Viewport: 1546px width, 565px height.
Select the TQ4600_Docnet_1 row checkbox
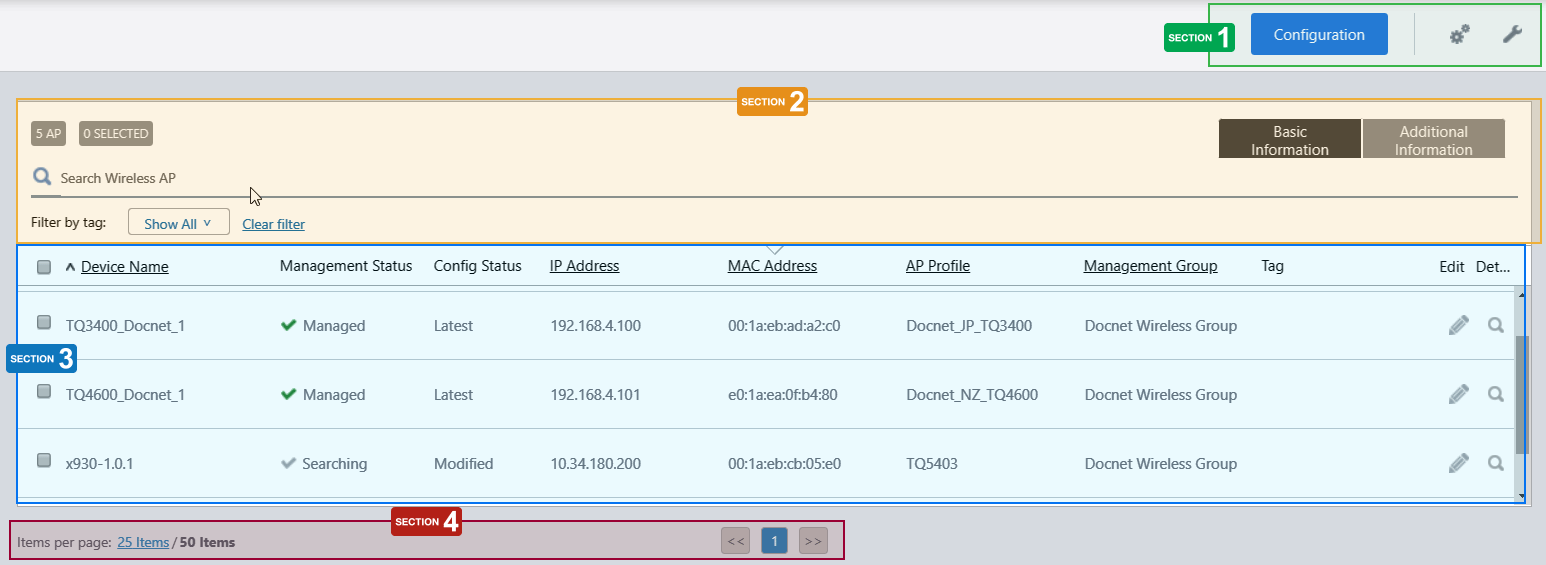[44, 391]
